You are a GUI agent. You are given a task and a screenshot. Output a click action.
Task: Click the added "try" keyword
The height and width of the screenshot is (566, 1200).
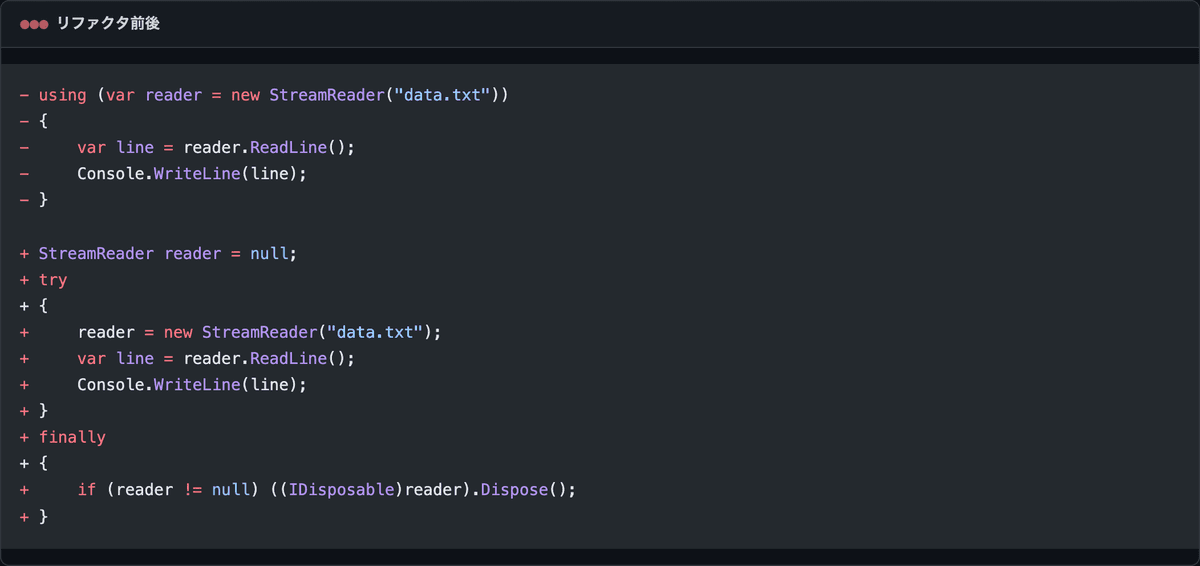tap(53, 280)
